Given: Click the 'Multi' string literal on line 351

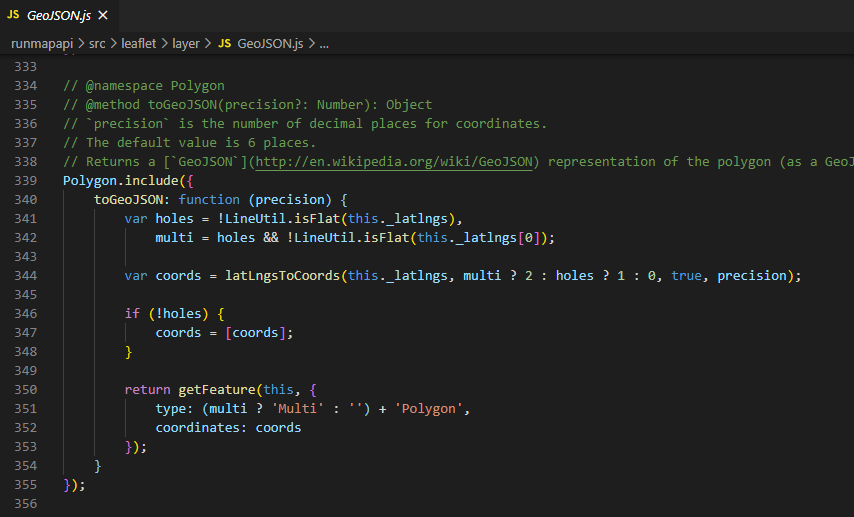Looking at the screenshot, I should pyautogui.click(x=297, y=409).
